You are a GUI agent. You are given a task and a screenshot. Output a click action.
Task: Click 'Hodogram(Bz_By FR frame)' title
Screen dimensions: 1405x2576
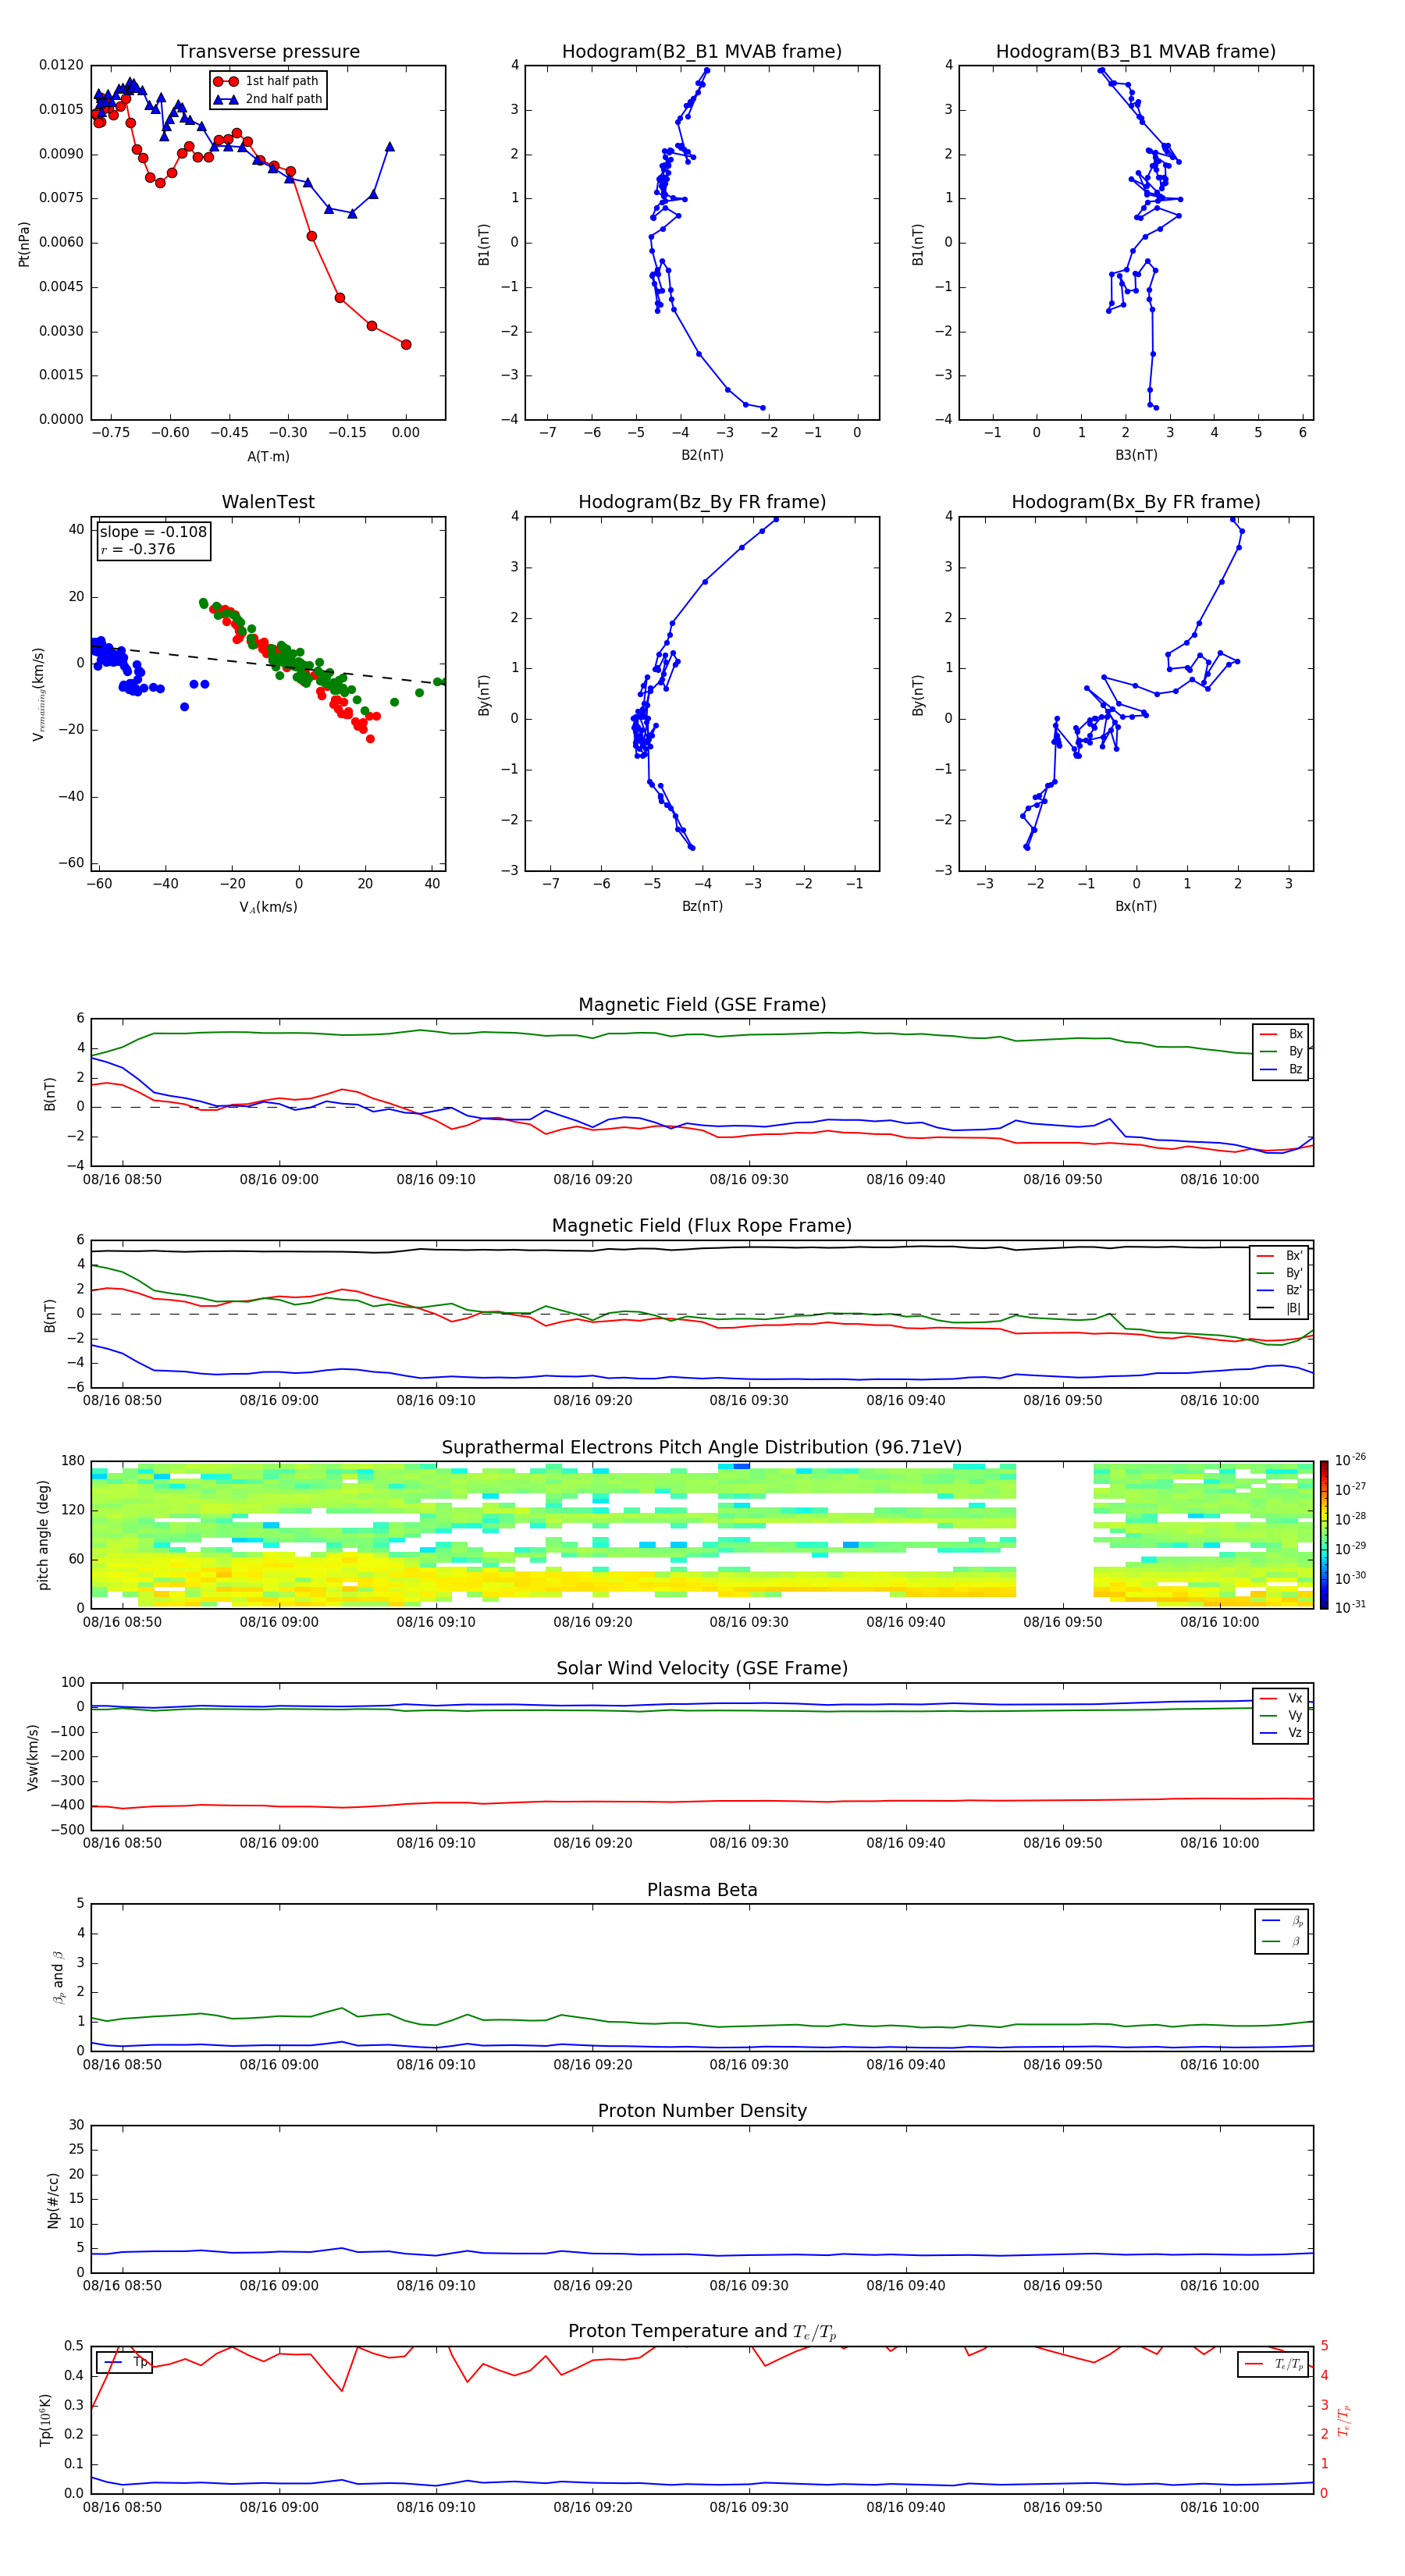[x=702, y=502]
